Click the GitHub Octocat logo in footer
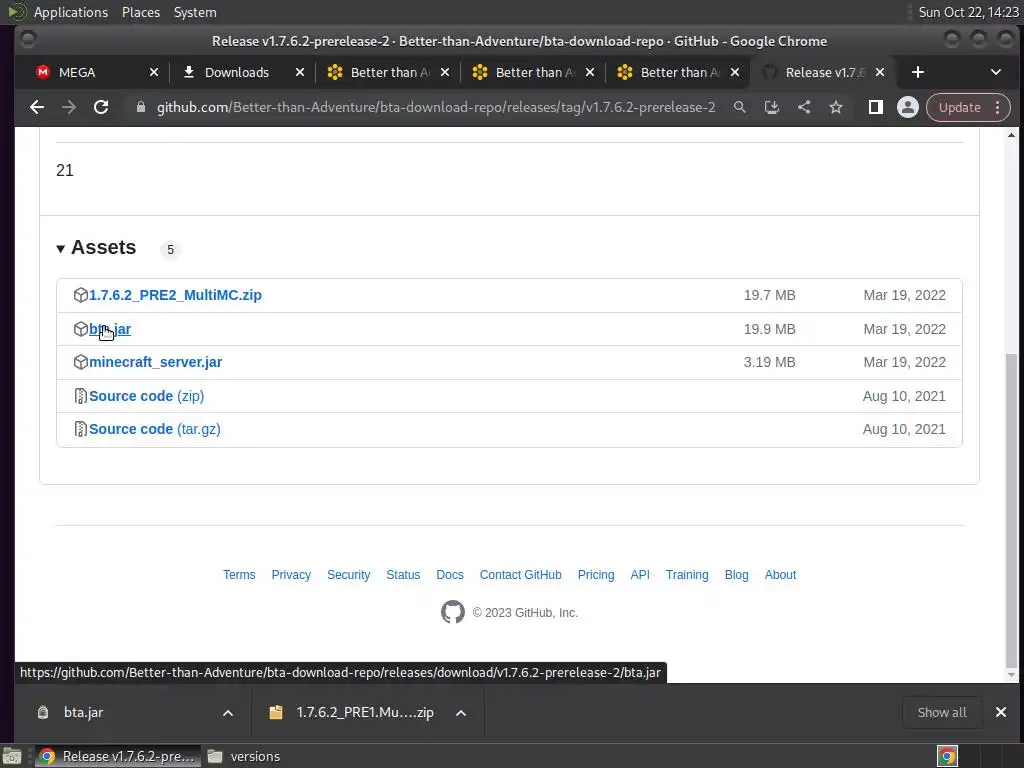 coord(453,613)
